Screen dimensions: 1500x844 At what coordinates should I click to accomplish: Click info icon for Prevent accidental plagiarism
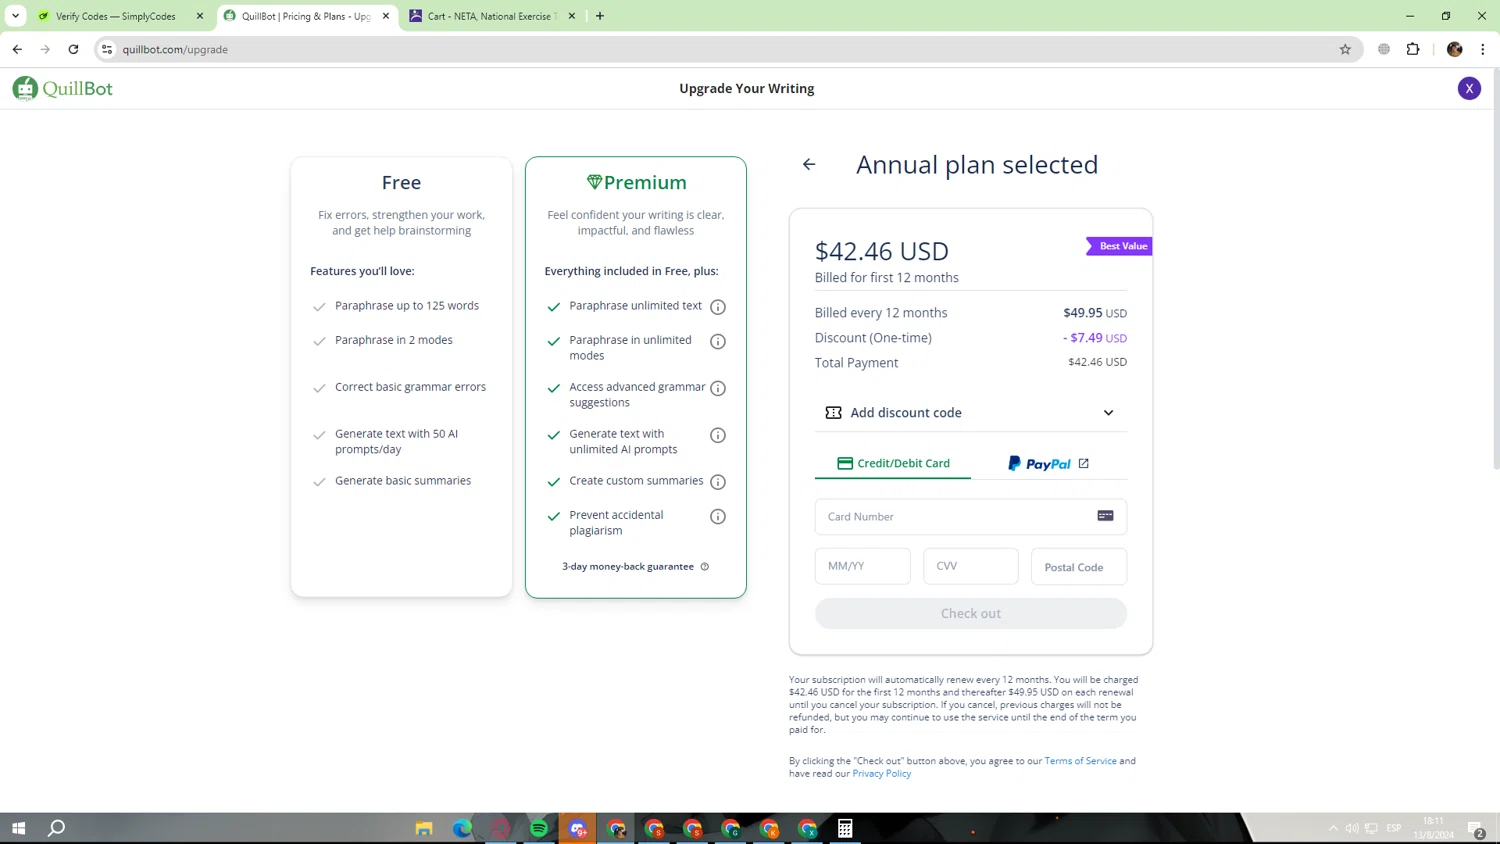pyautogui.click(x=718, y=517)
